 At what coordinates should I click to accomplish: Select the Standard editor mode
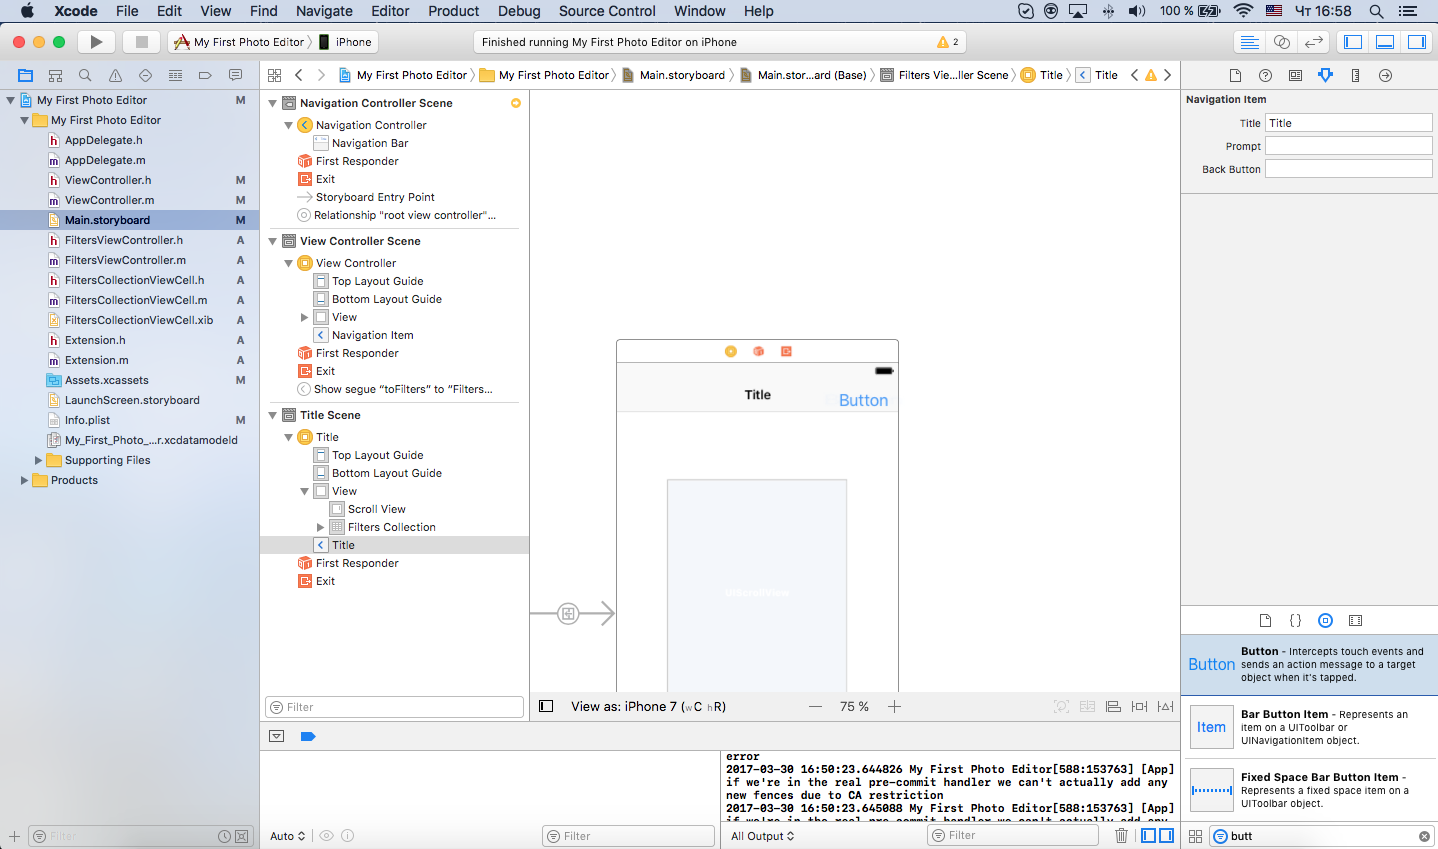click(x=1249, y=42)
